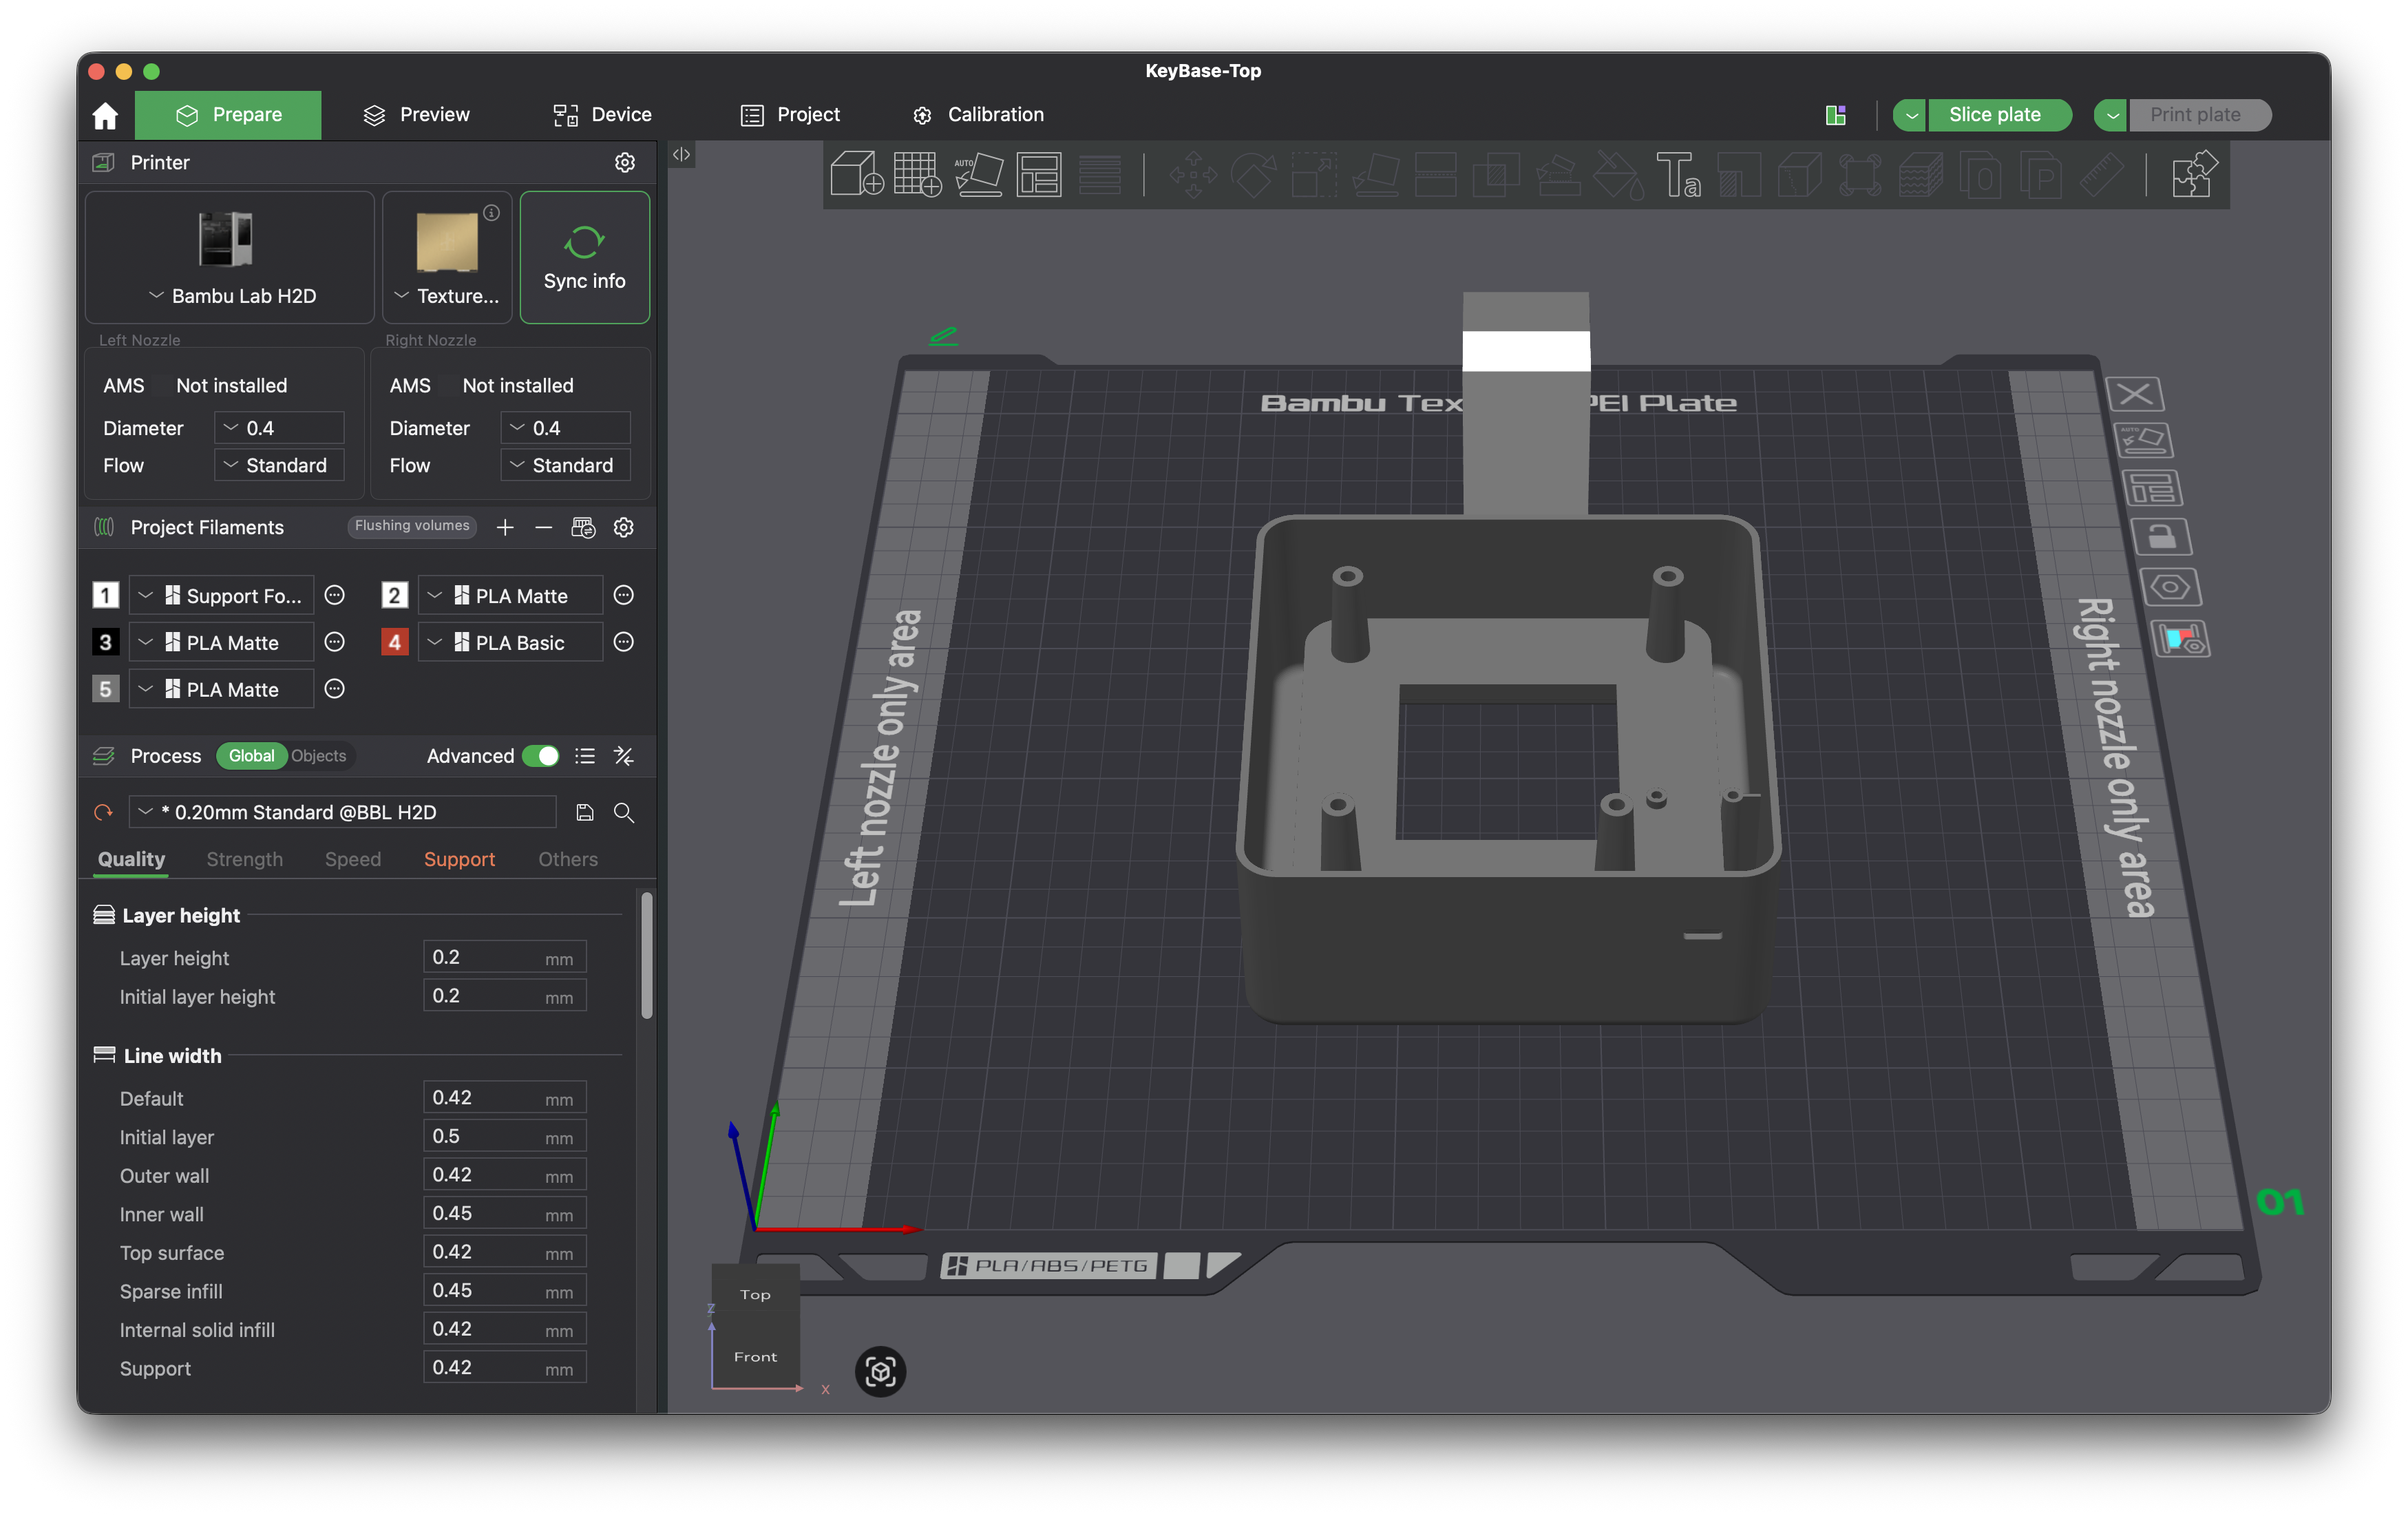Select the Text shape tool
The width and height of the screenshot is (2408, 1516).
(x=1678, y=174)
